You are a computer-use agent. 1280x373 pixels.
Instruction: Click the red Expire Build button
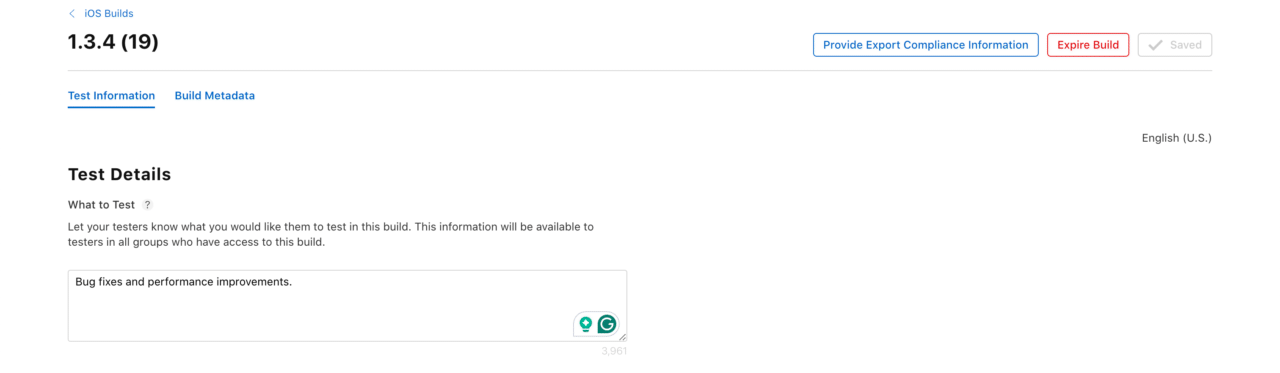(x=1088, y=45)
